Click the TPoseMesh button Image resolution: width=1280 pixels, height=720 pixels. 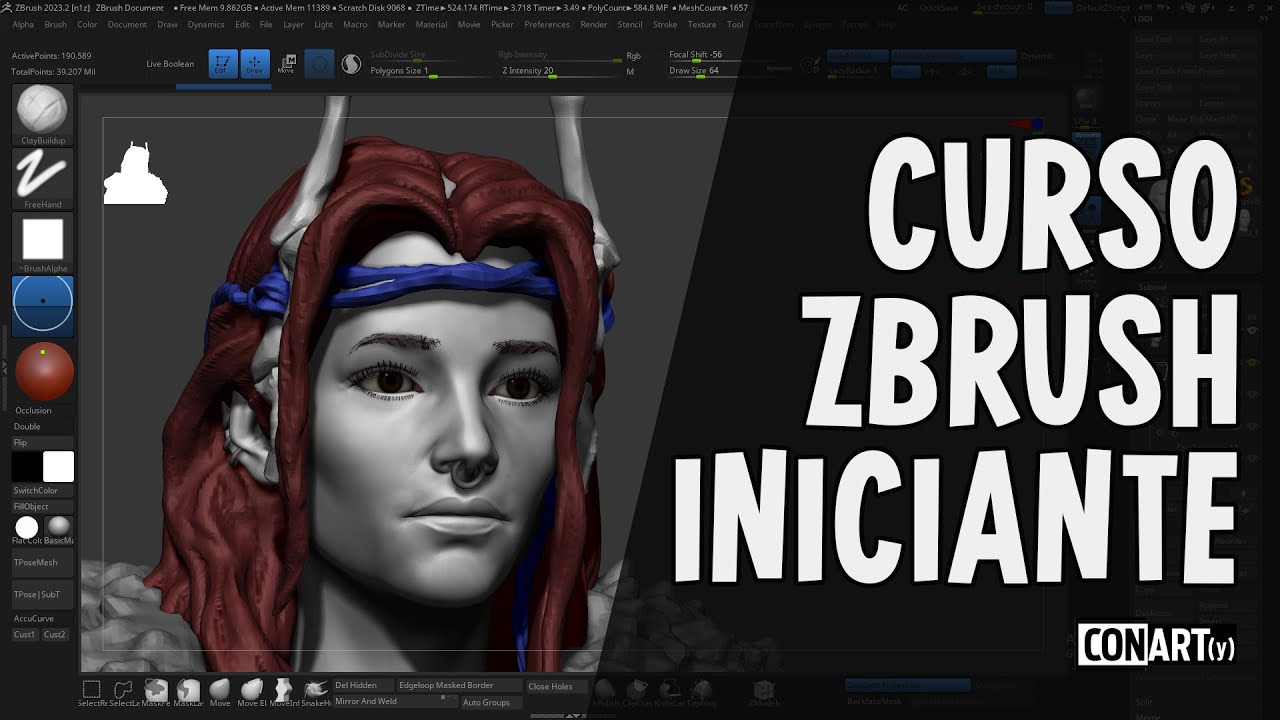[x=43, y=563]
